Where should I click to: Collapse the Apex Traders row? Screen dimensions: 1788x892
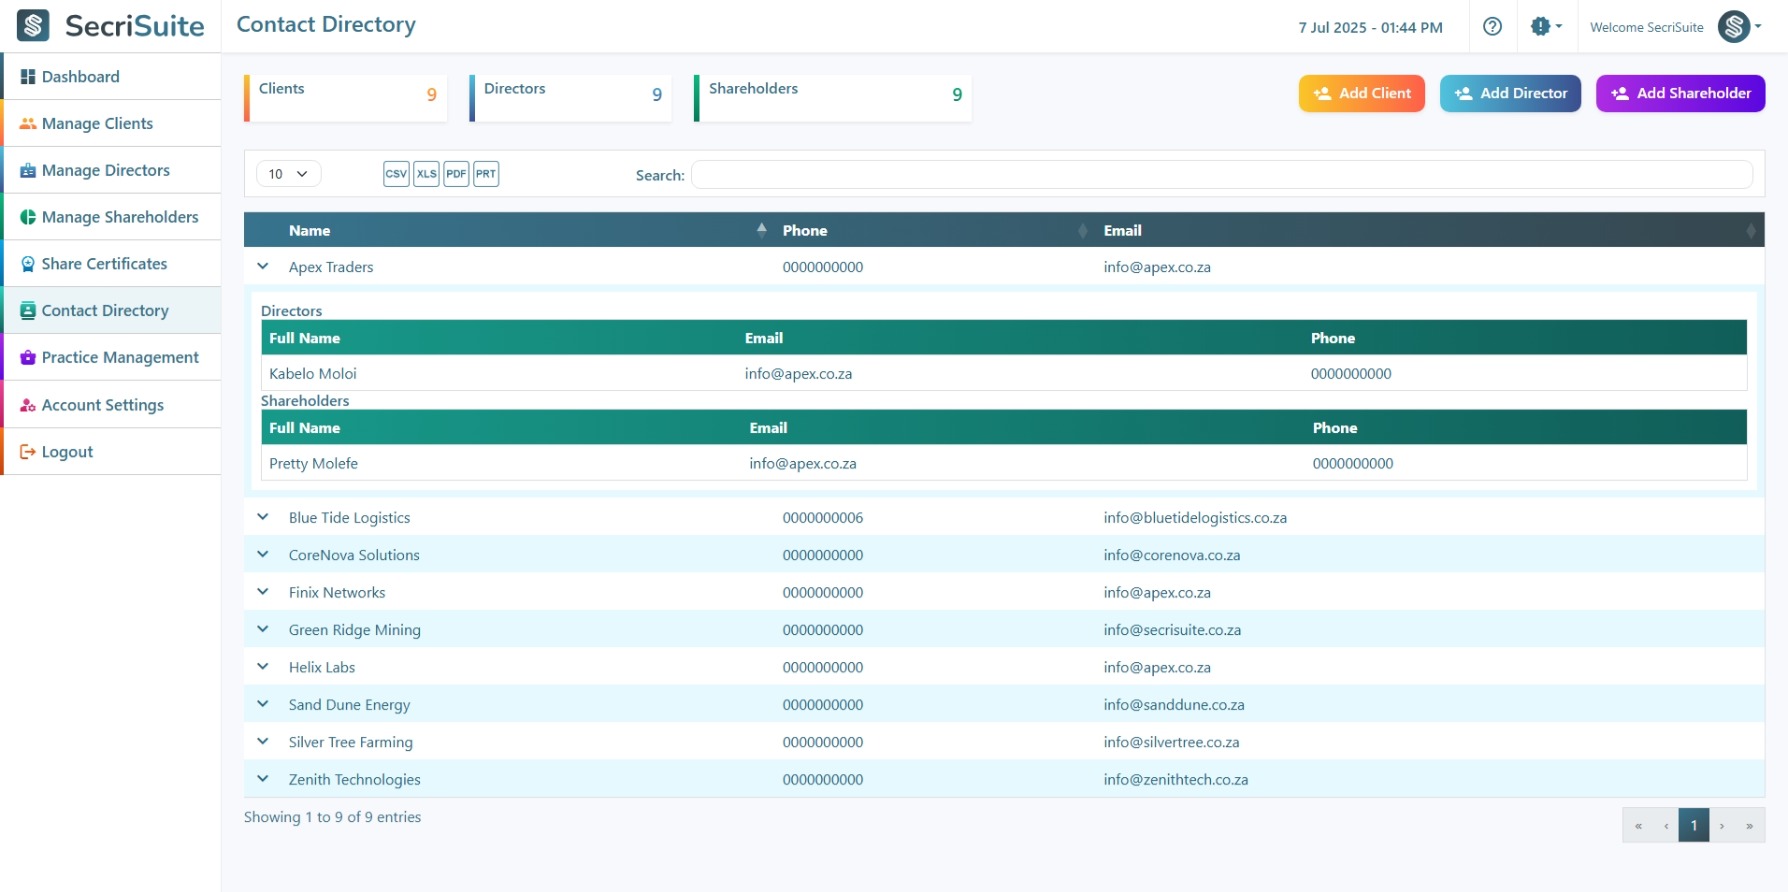coord(263,267)
